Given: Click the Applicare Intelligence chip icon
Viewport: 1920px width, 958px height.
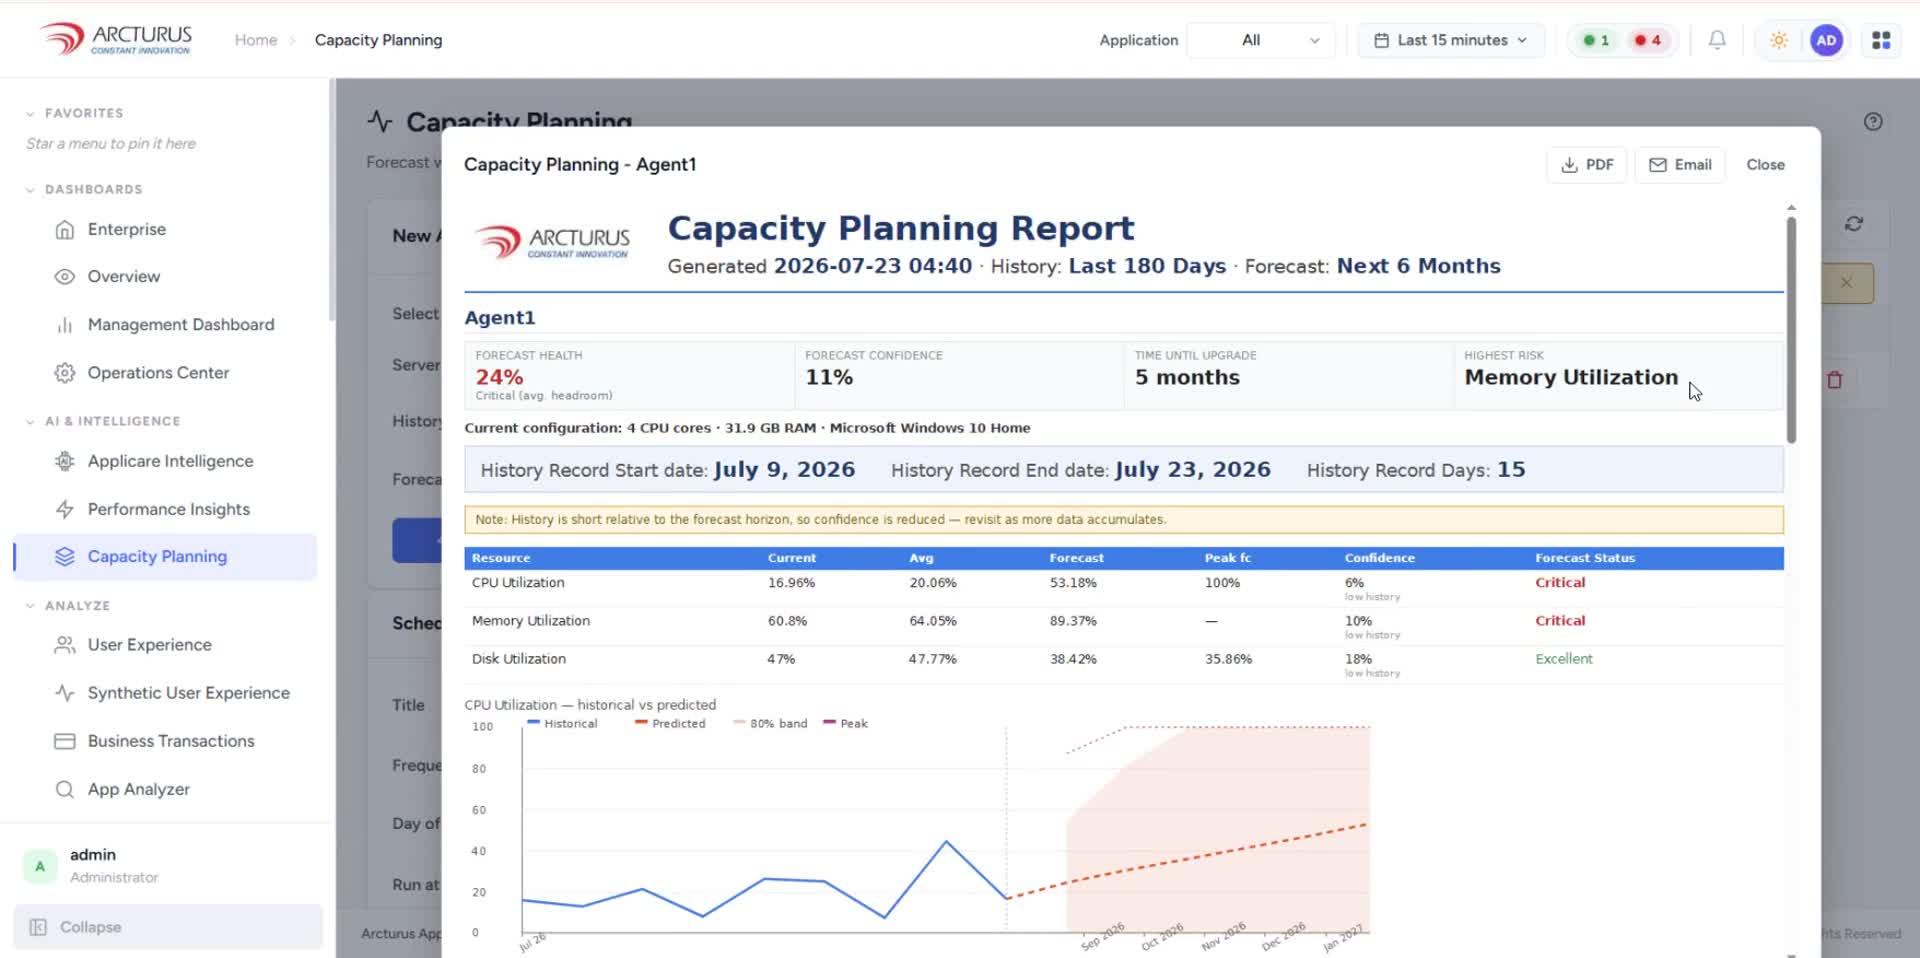Looking at the screenshot, I should click(65, 461).
